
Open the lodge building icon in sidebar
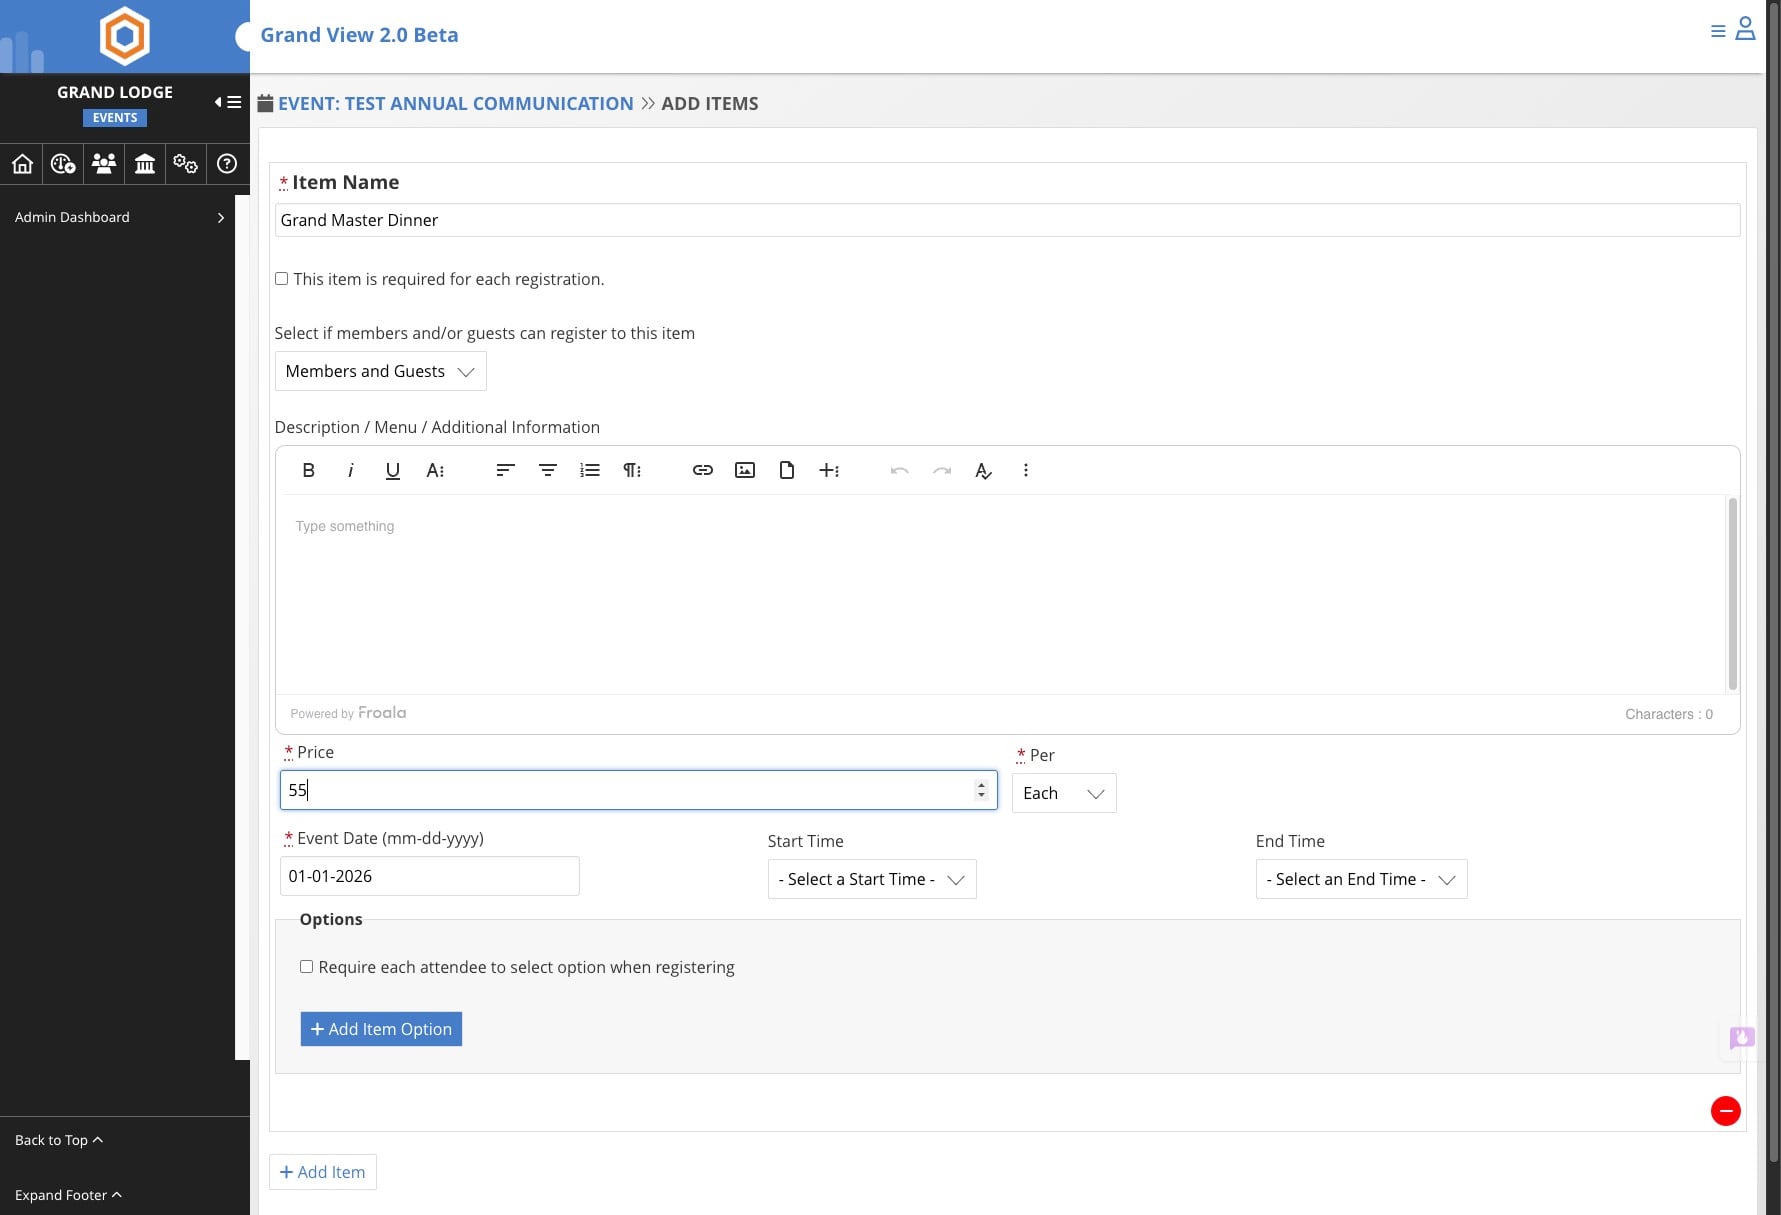coord(145,163)
